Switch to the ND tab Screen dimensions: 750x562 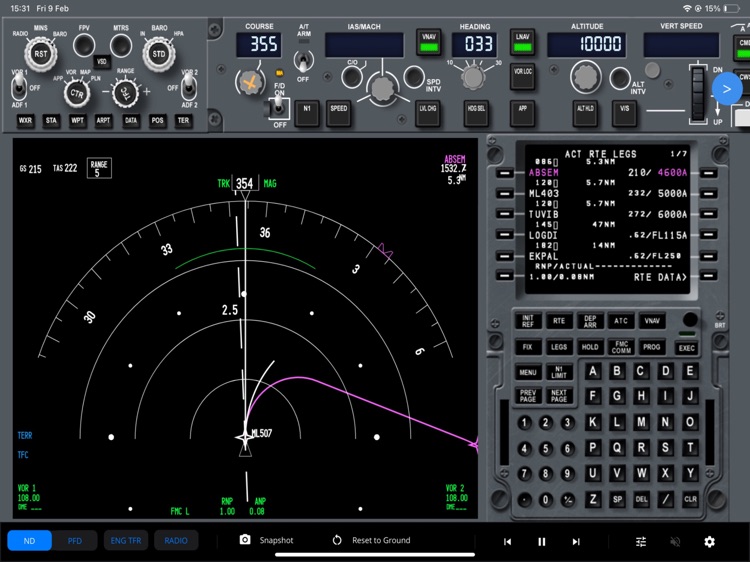[x=29, y=540]
